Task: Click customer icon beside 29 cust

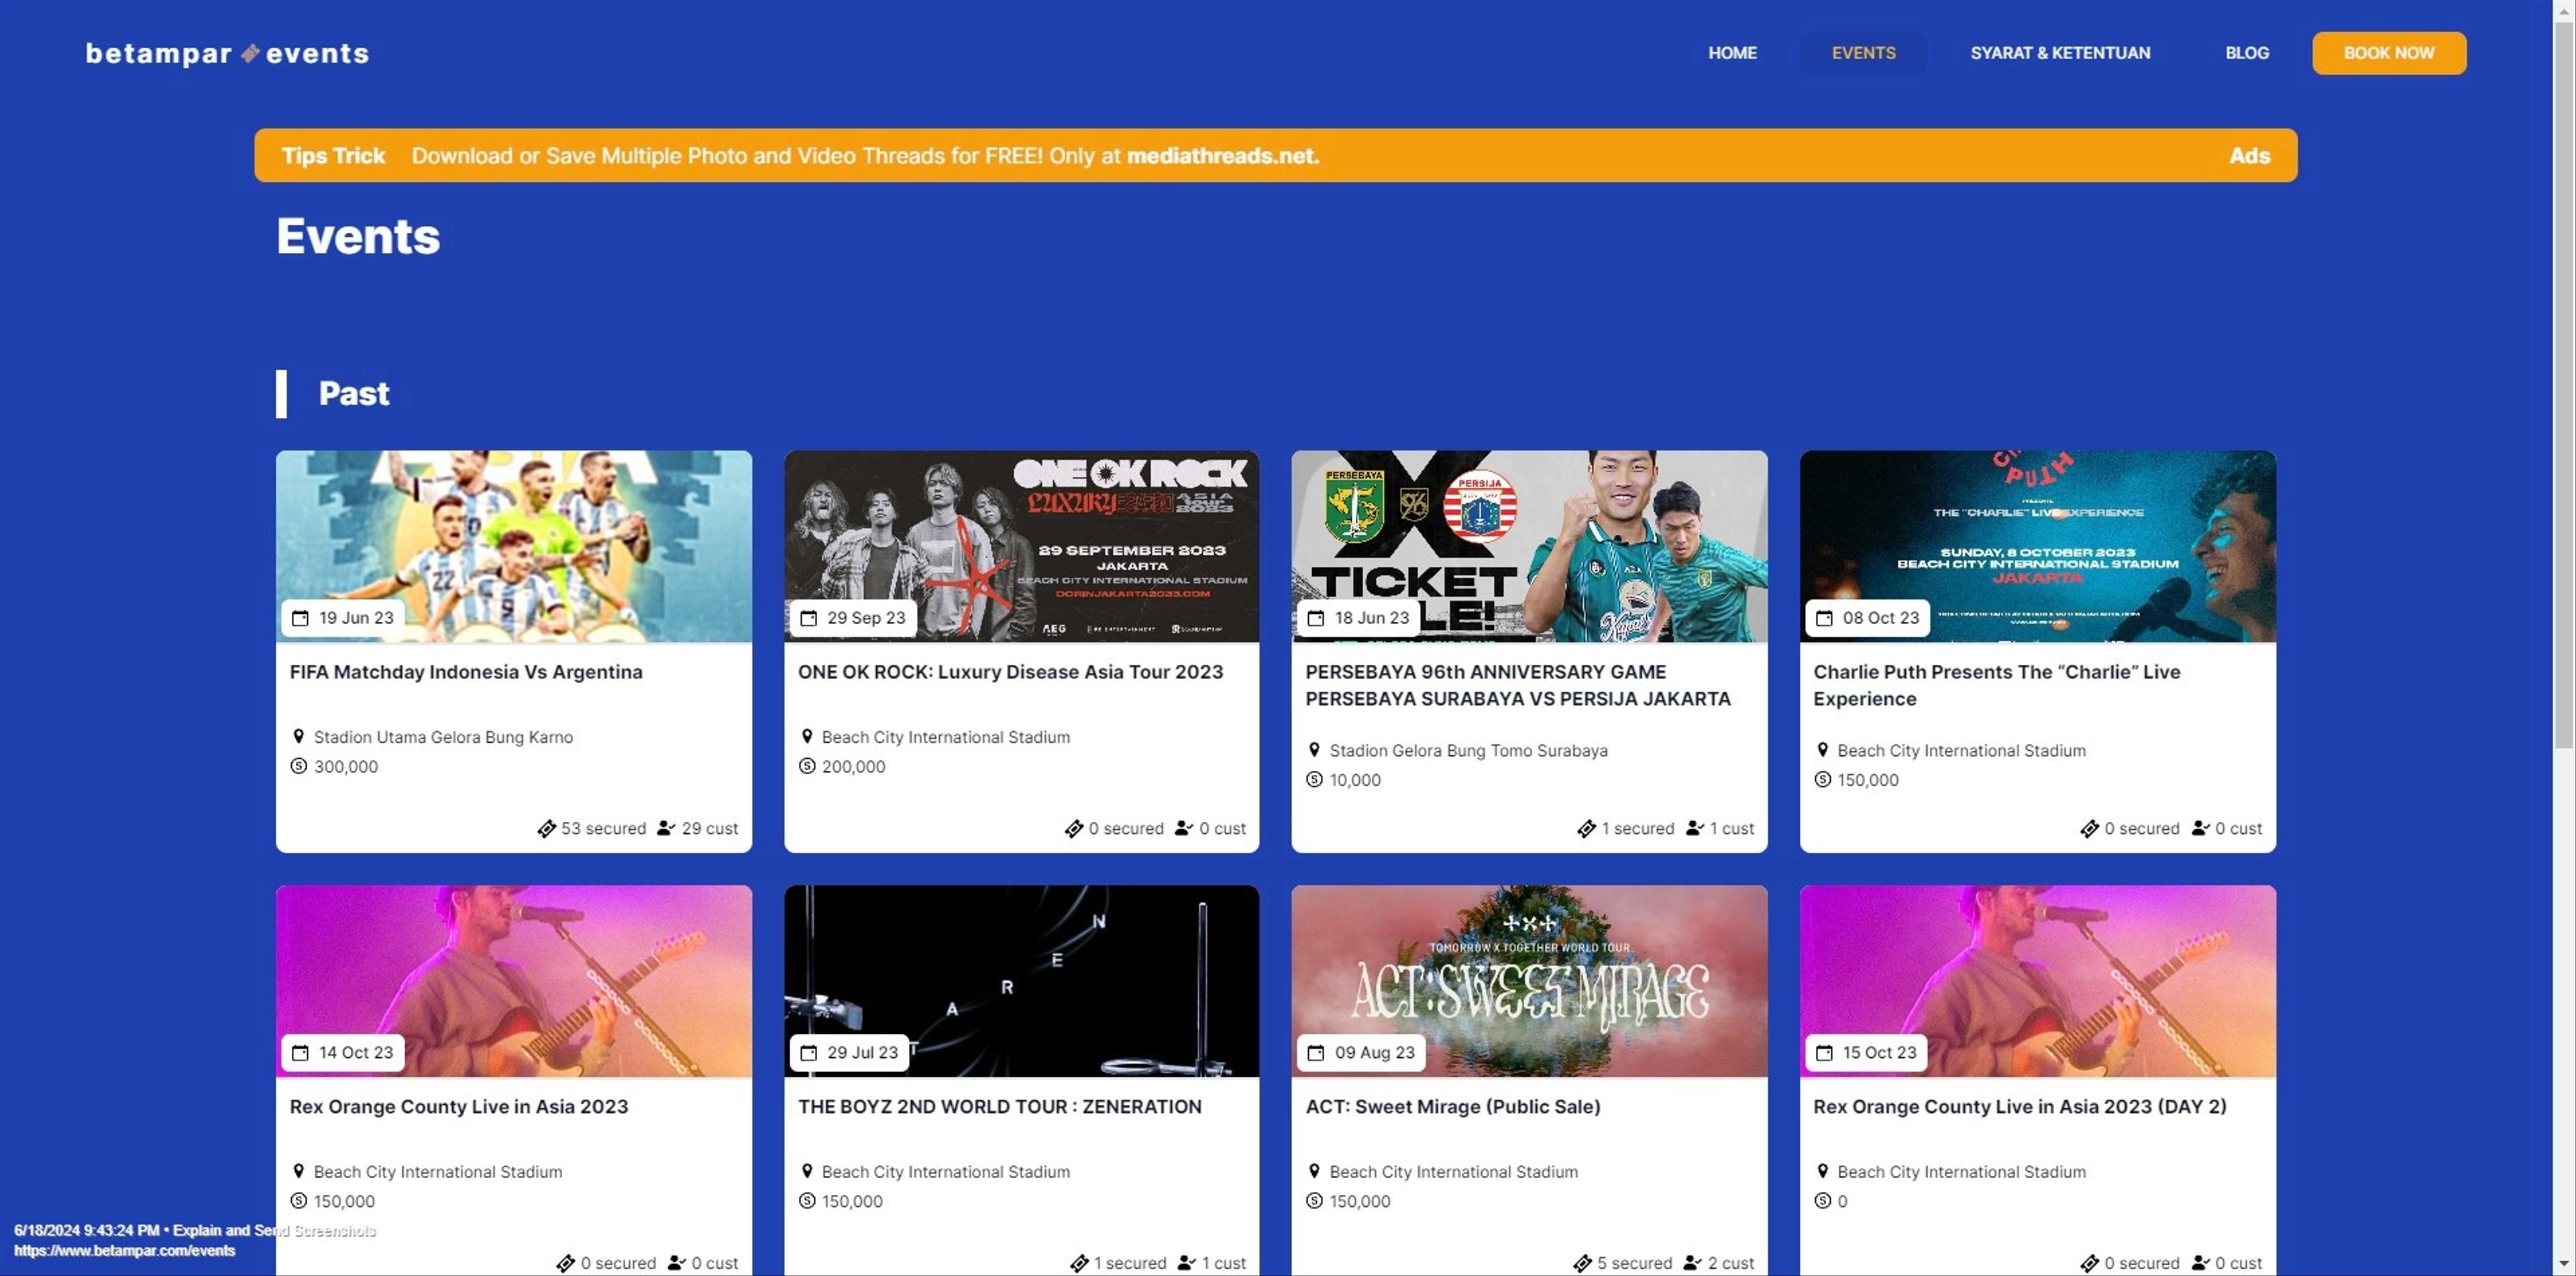Action: tap(665, 828)
